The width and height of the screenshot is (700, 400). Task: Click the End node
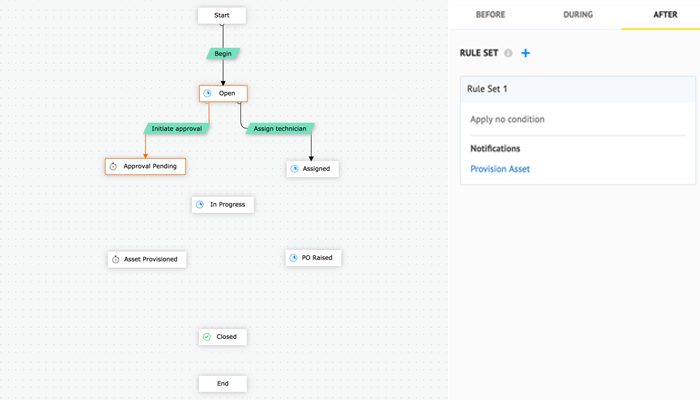tap(222, 383)
